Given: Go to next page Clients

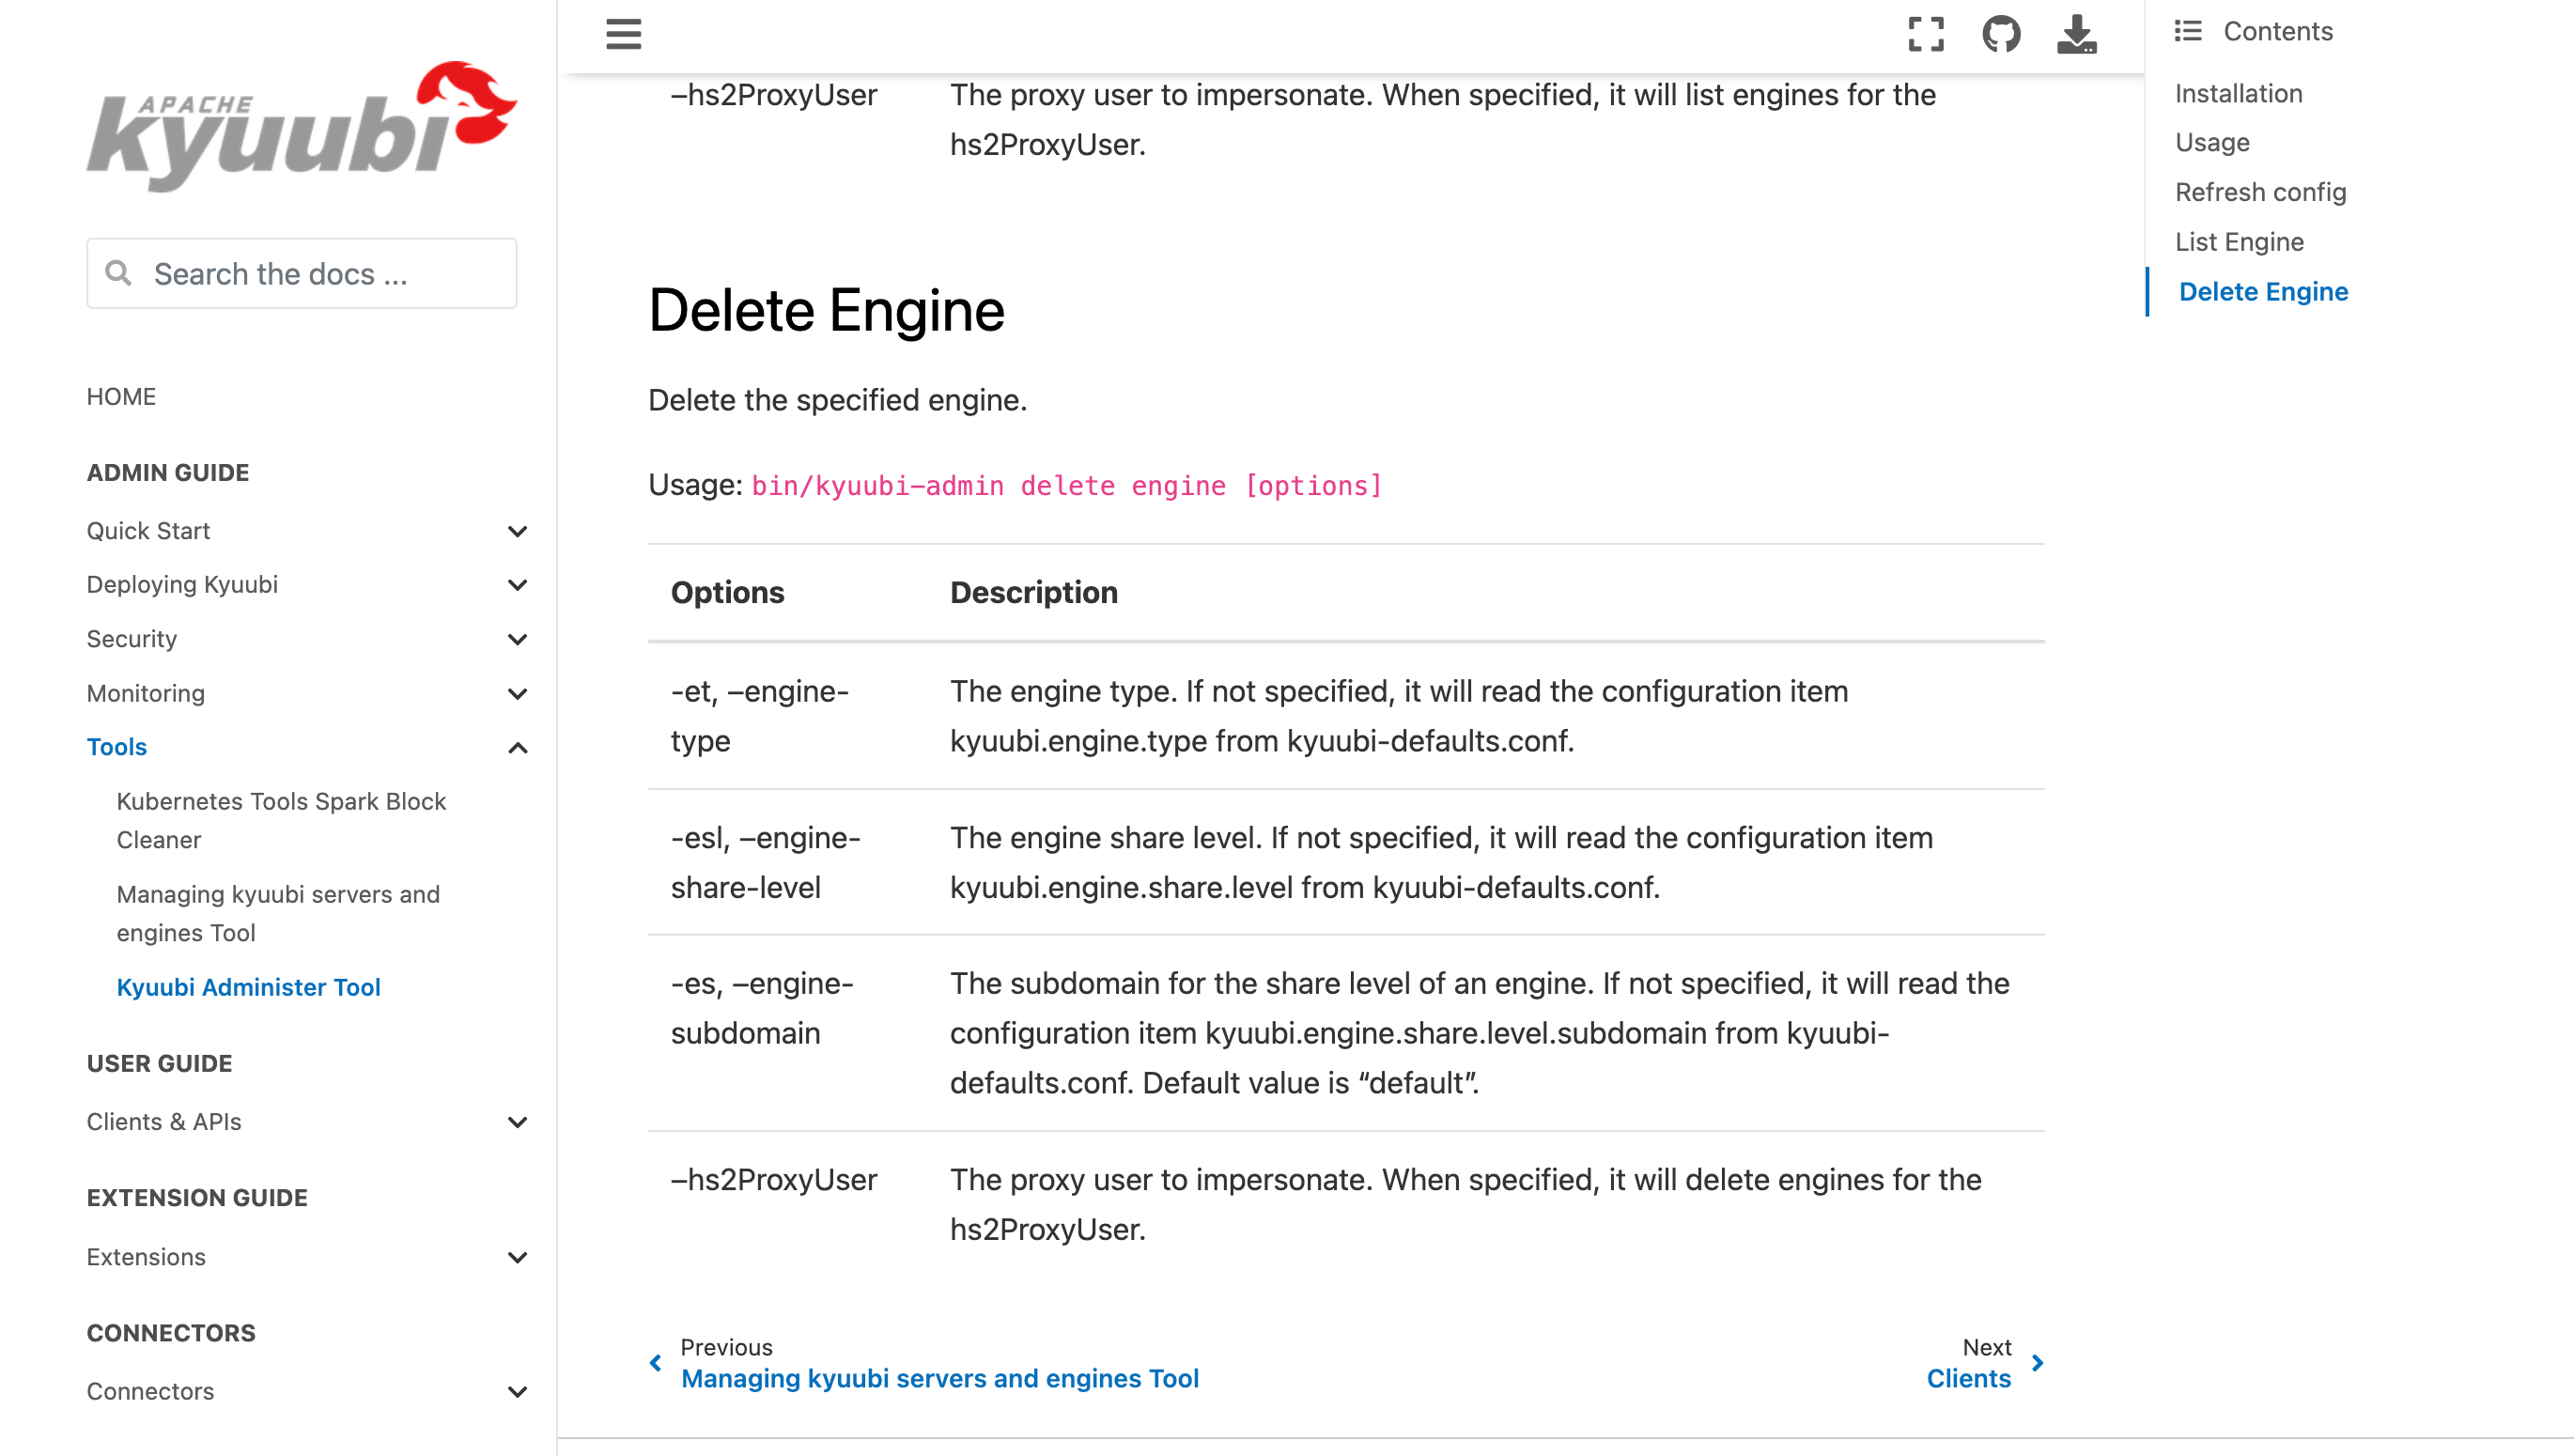Looking at the screenshot, I should 1968,1378.
